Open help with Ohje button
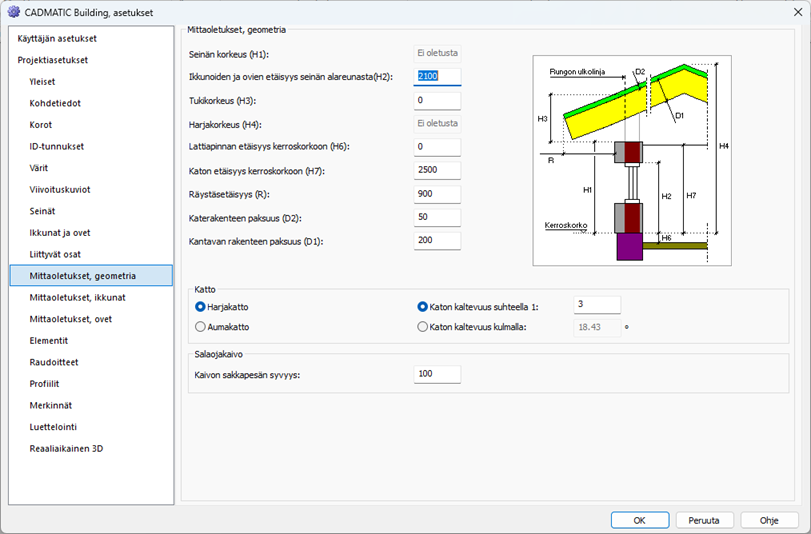Screen dimensions: 811x534 click(769, 520)
